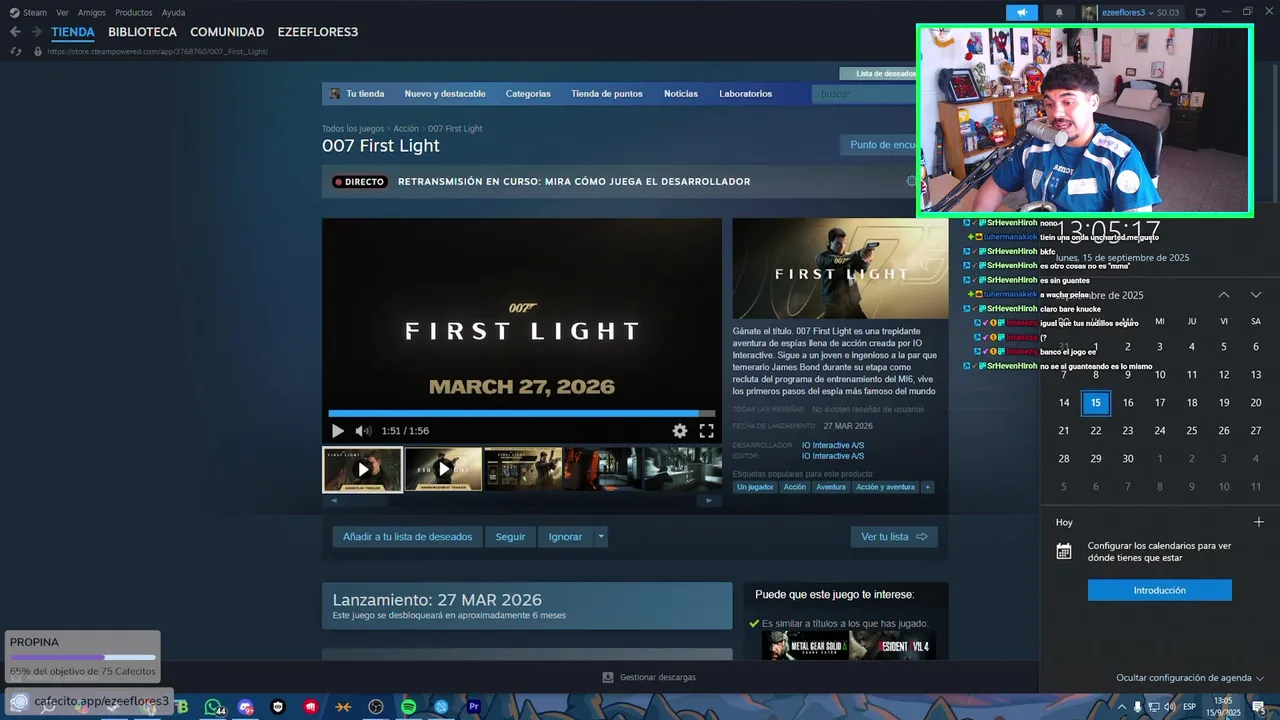Click the Steam announcements megaphone button
This screenshot has width=1280, height=720.
point(1022,13)
